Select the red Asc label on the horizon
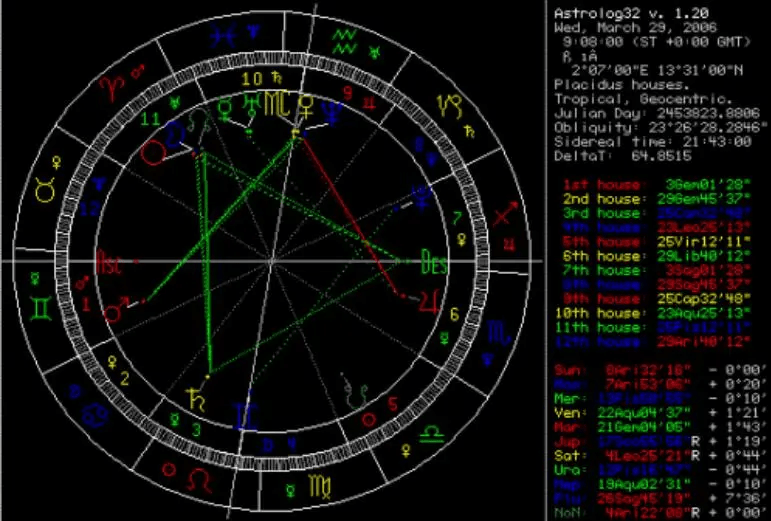Viewport: 771px width, 521px height. (108, 261)
